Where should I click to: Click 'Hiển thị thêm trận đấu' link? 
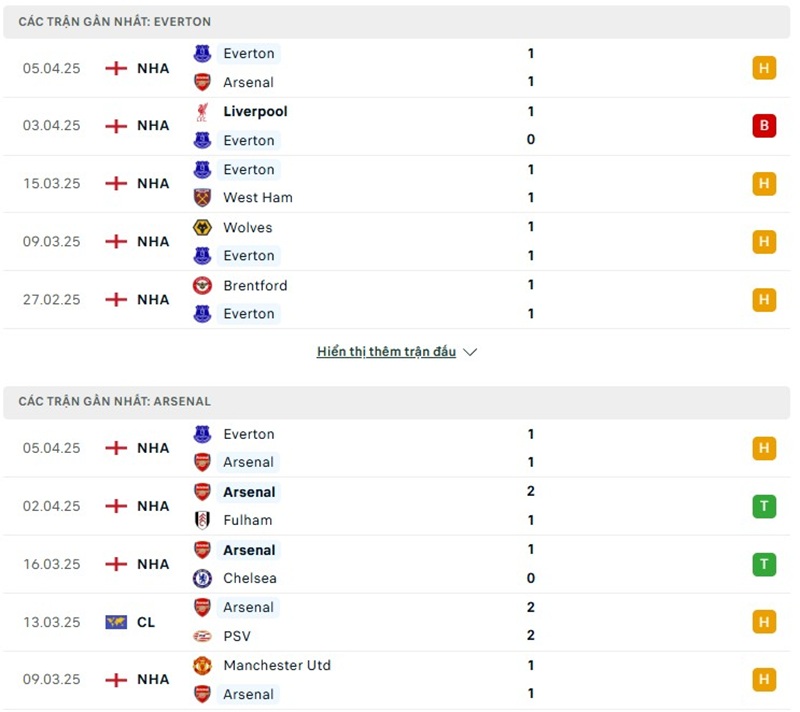386,352
